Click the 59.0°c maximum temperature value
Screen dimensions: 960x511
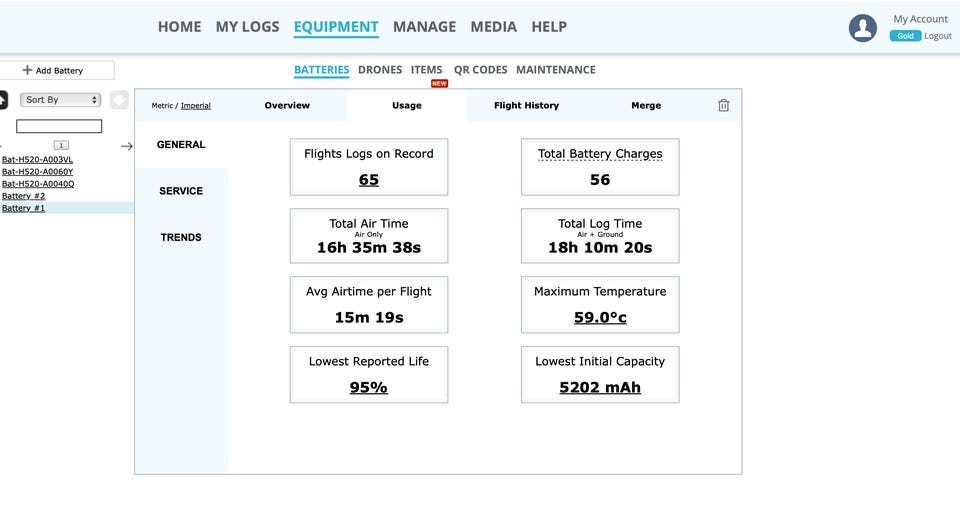600,318
